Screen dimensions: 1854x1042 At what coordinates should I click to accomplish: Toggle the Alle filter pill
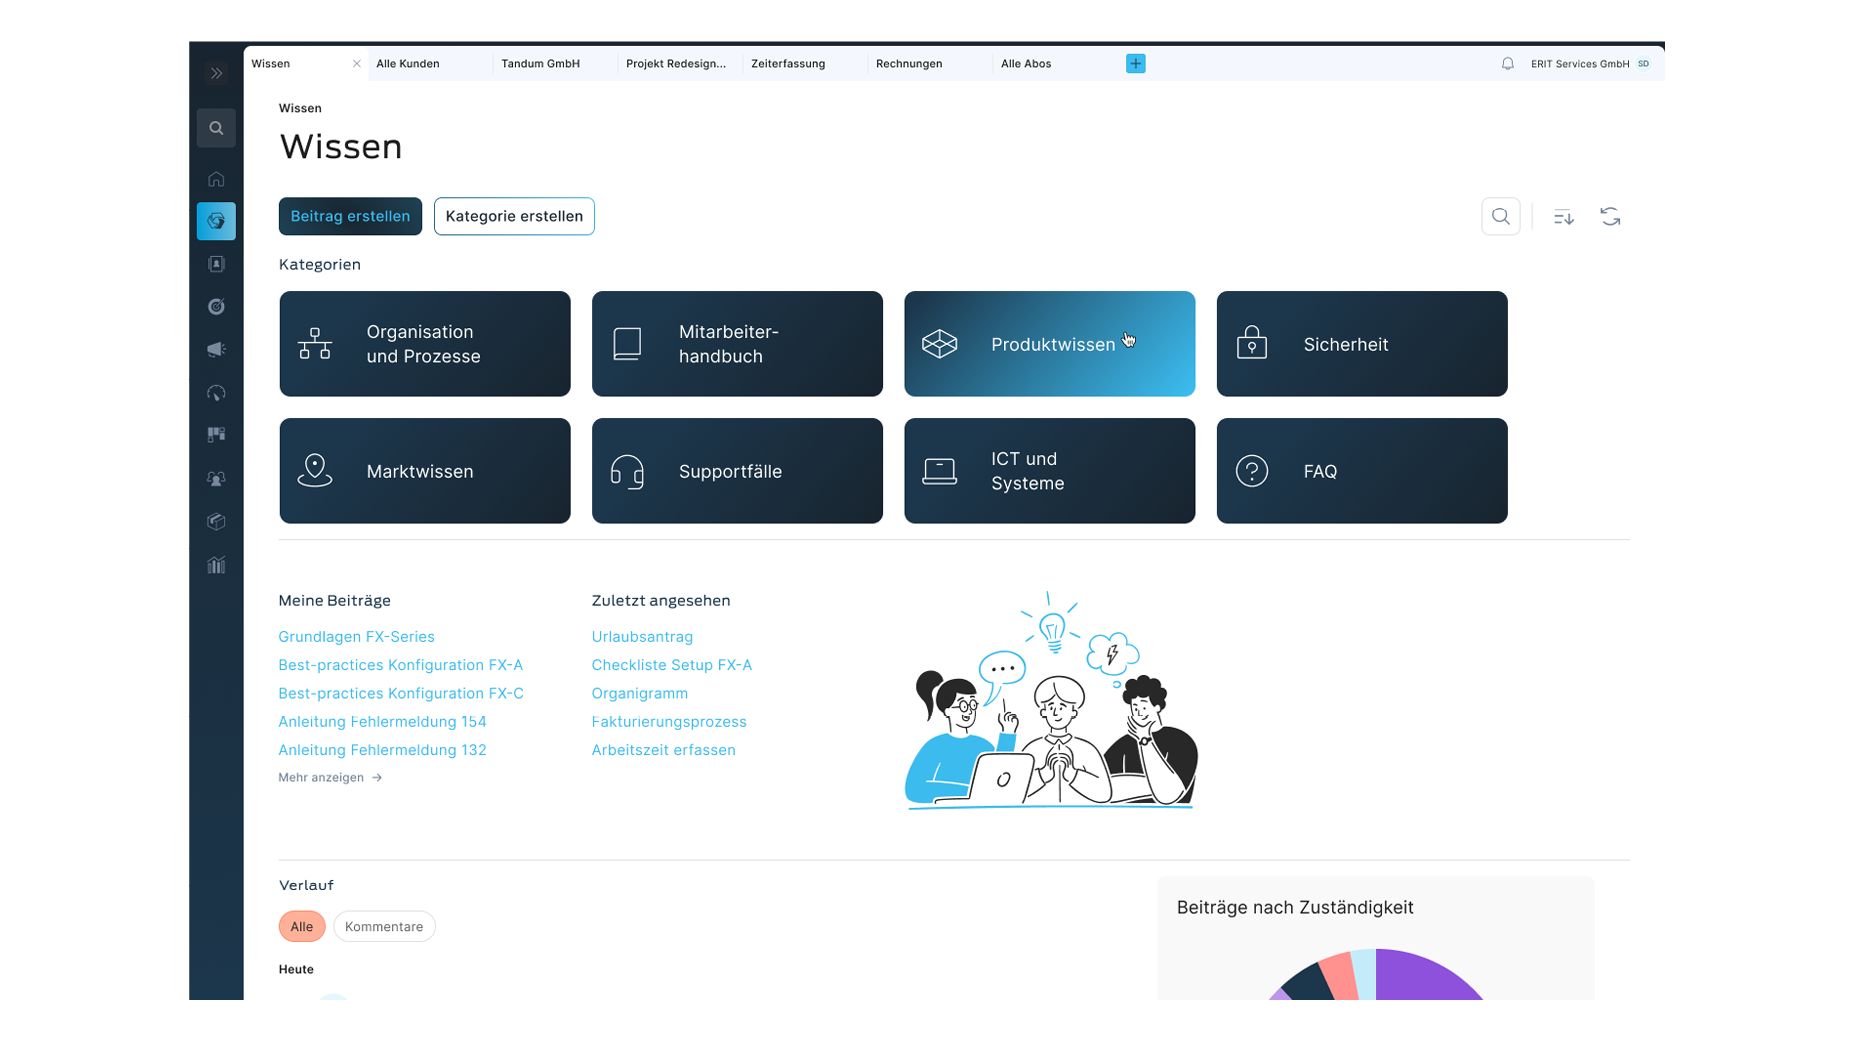(x=301, y=926)
